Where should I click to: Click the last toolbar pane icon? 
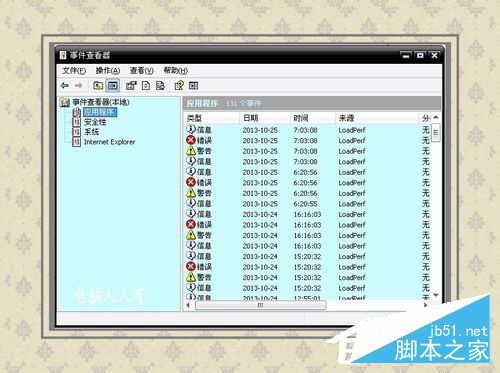click(x=193, y=86)
